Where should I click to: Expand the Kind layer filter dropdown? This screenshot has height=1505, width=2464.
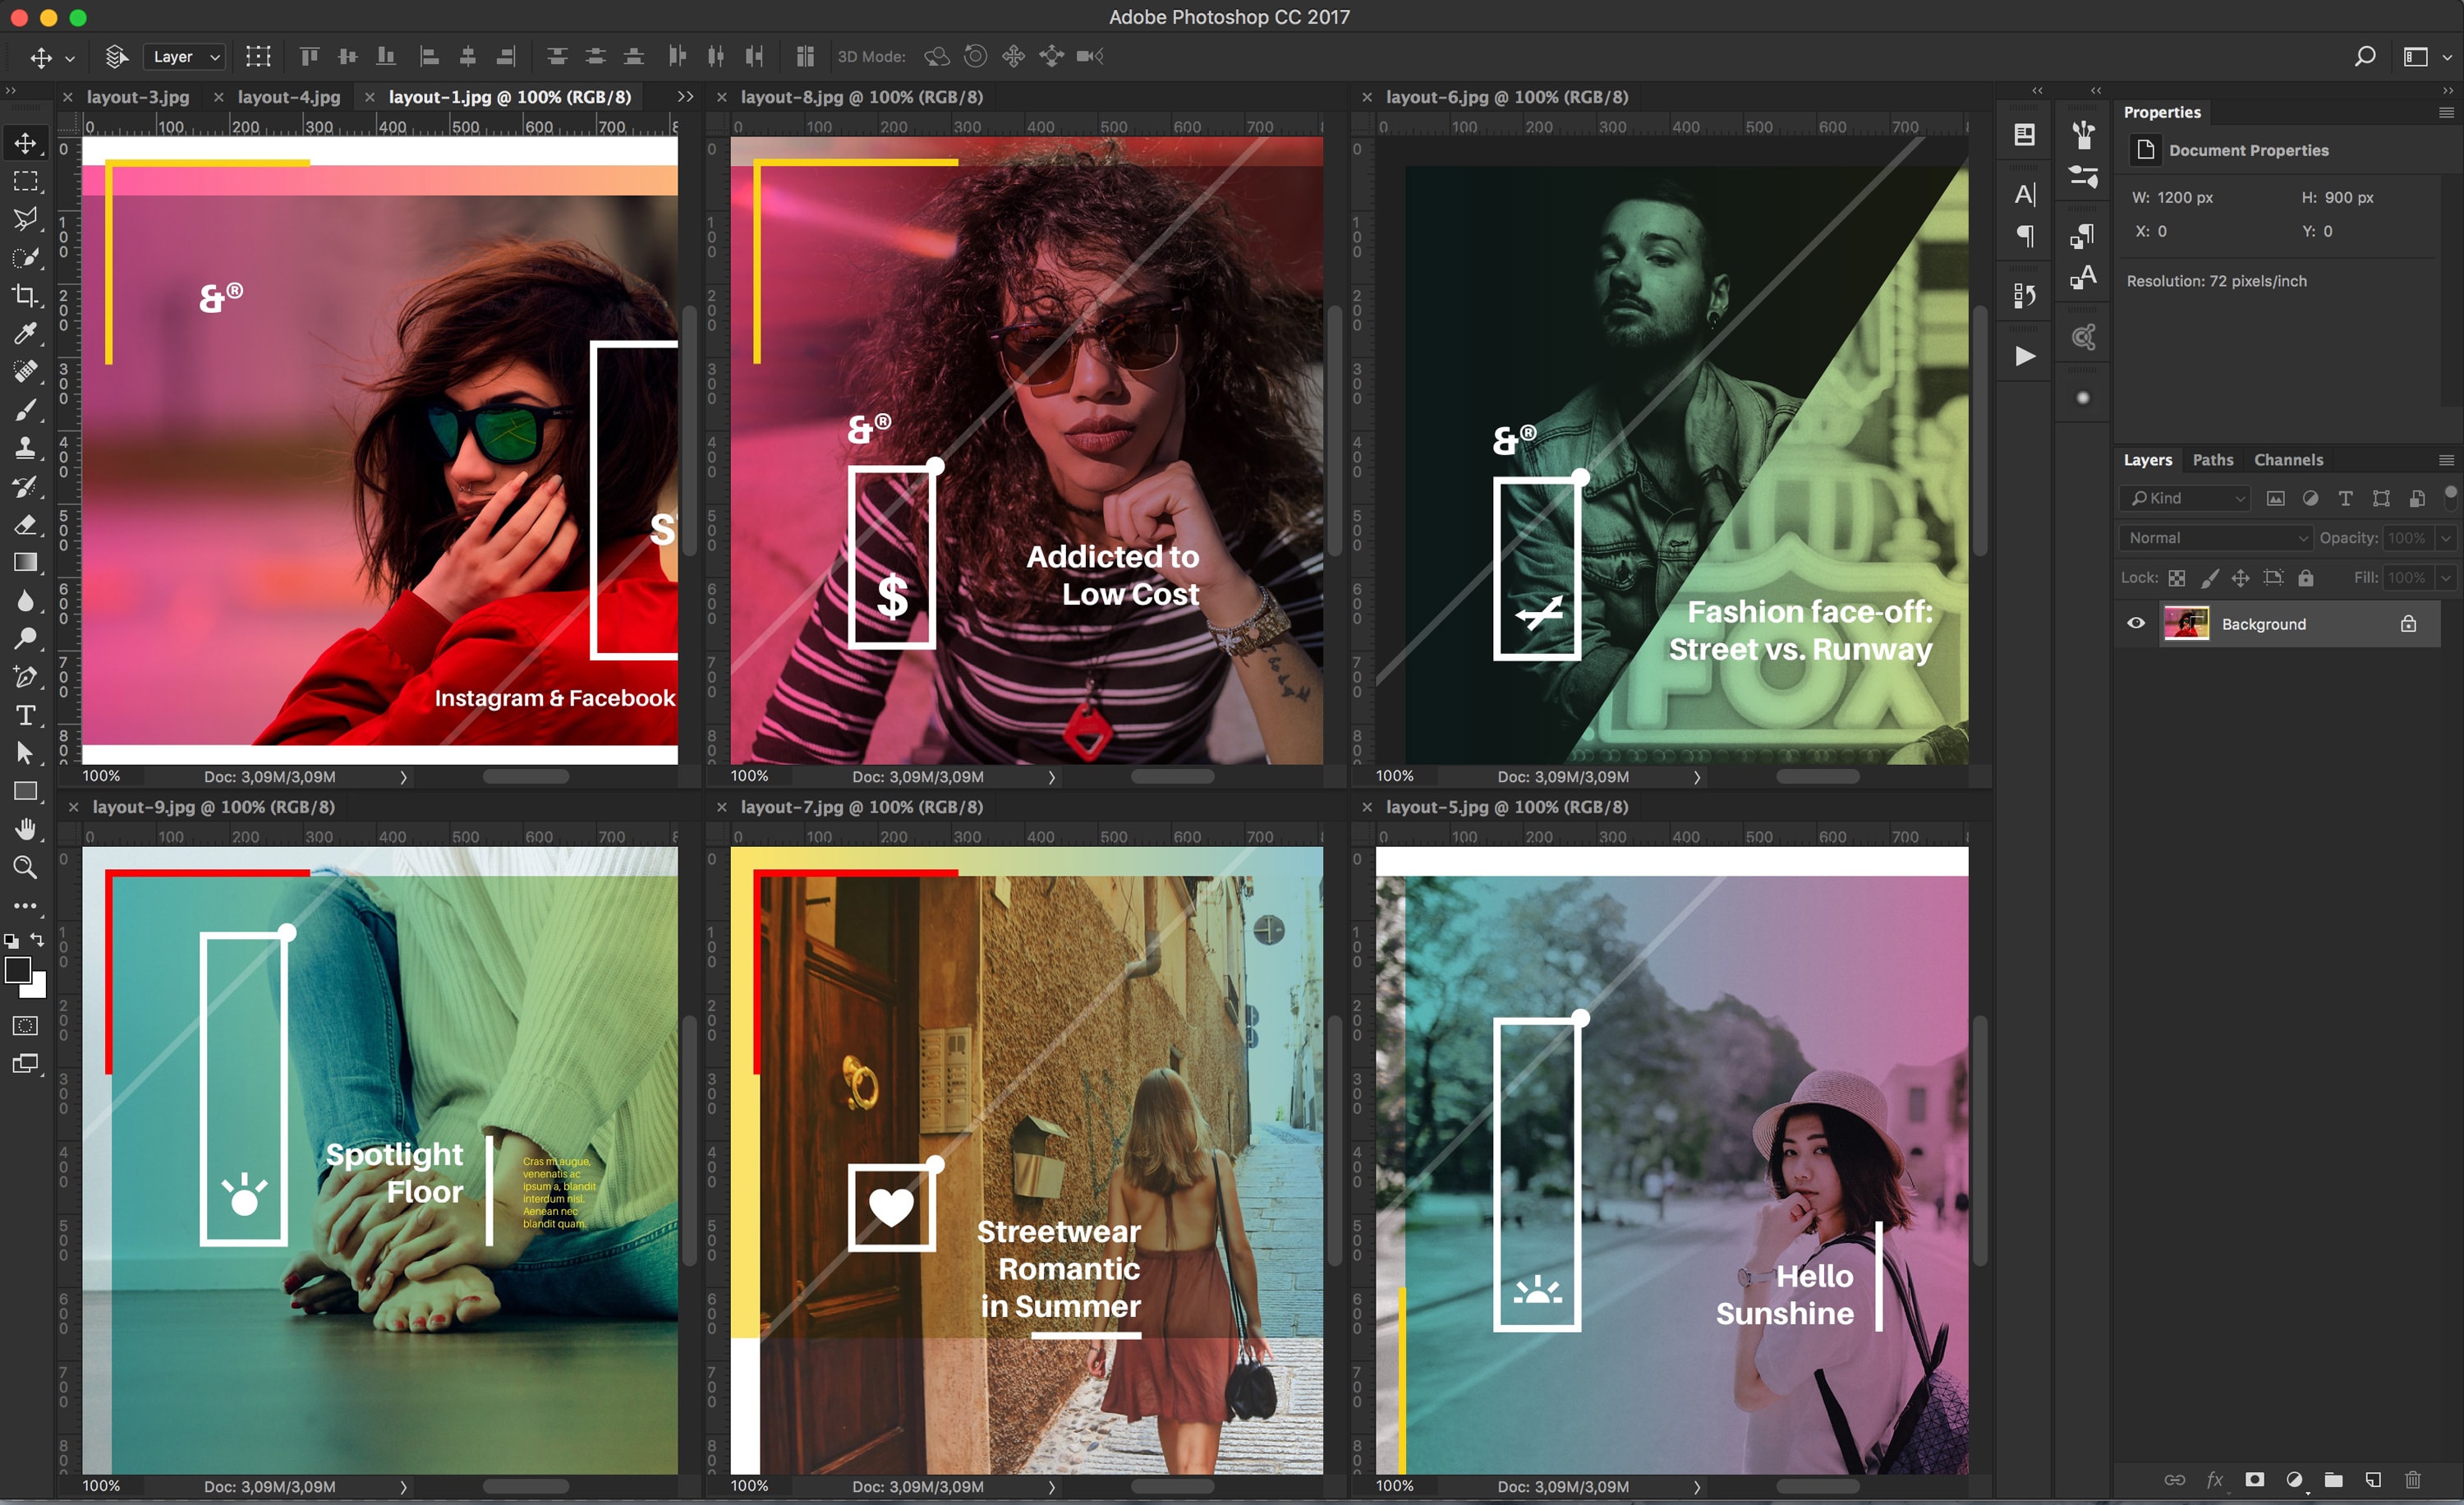(x=2186, y=498)
